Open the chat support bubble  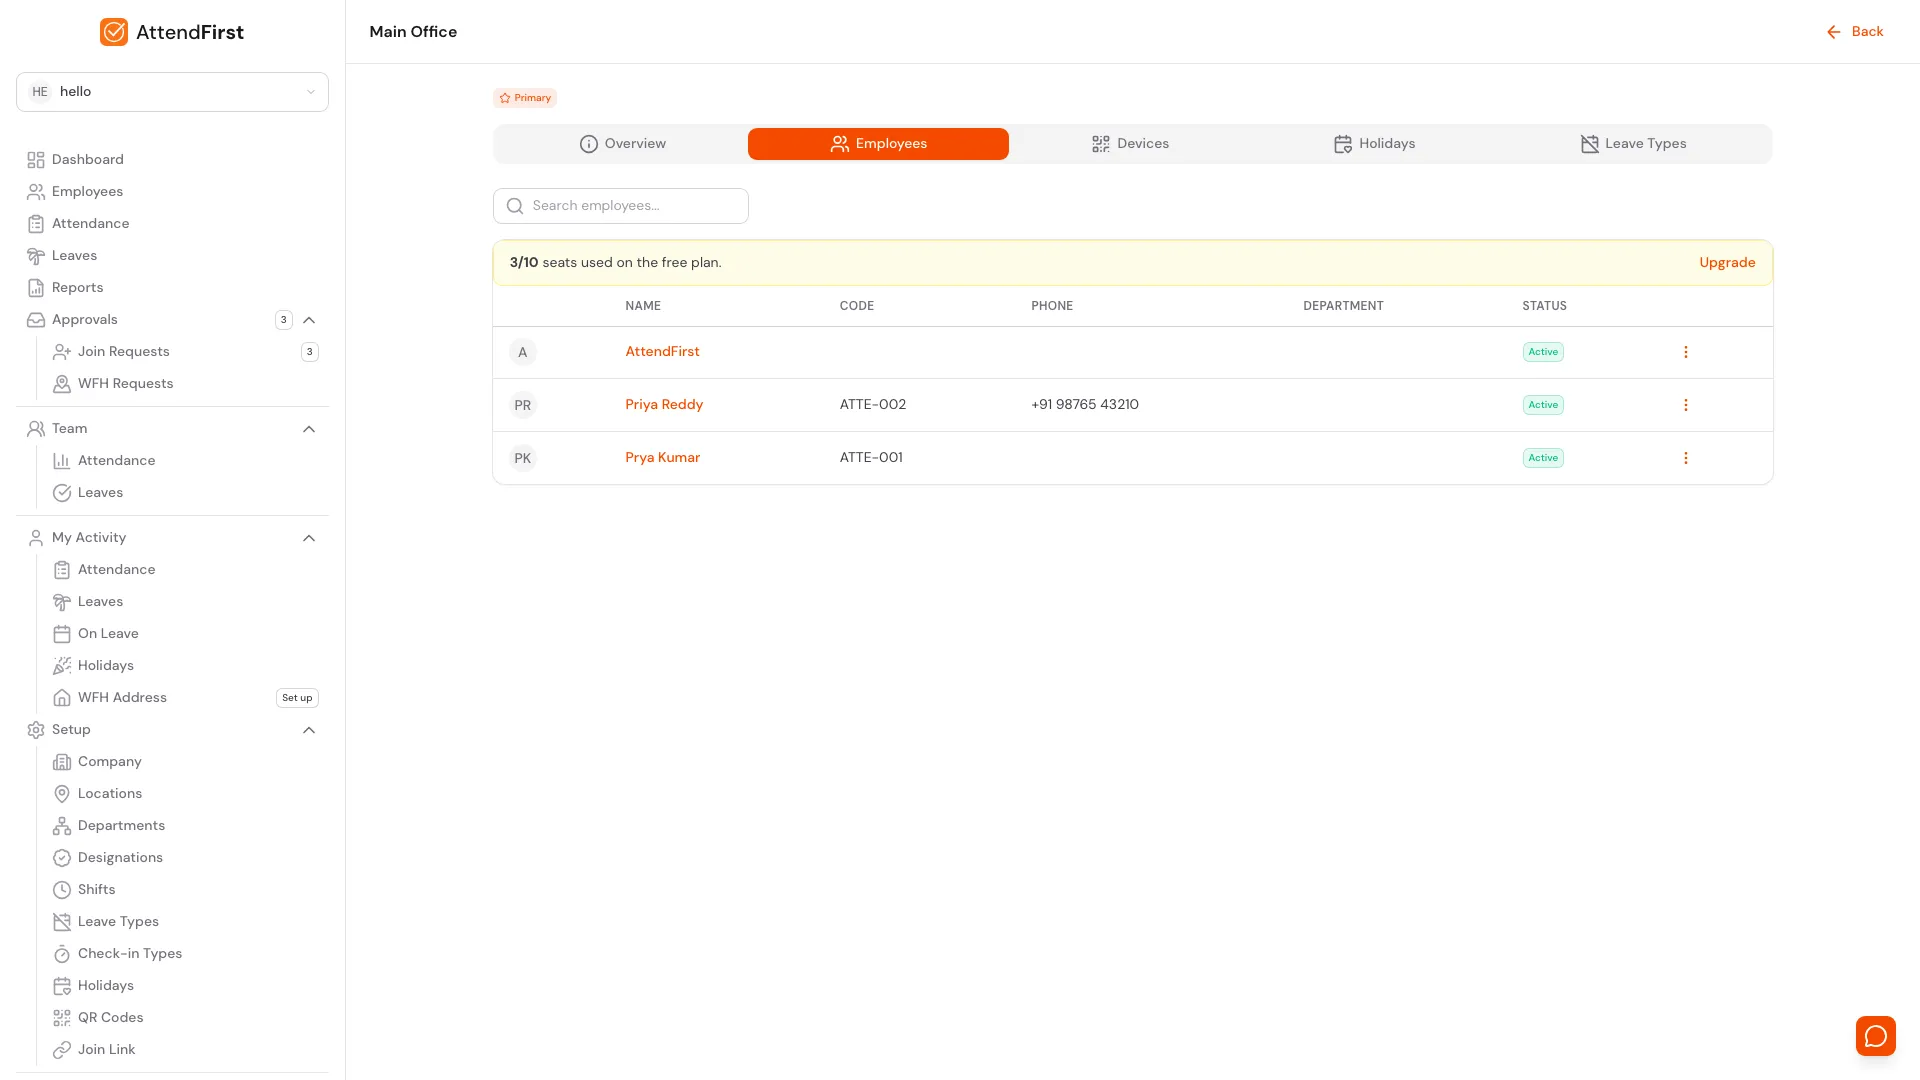(1875, 1036)
